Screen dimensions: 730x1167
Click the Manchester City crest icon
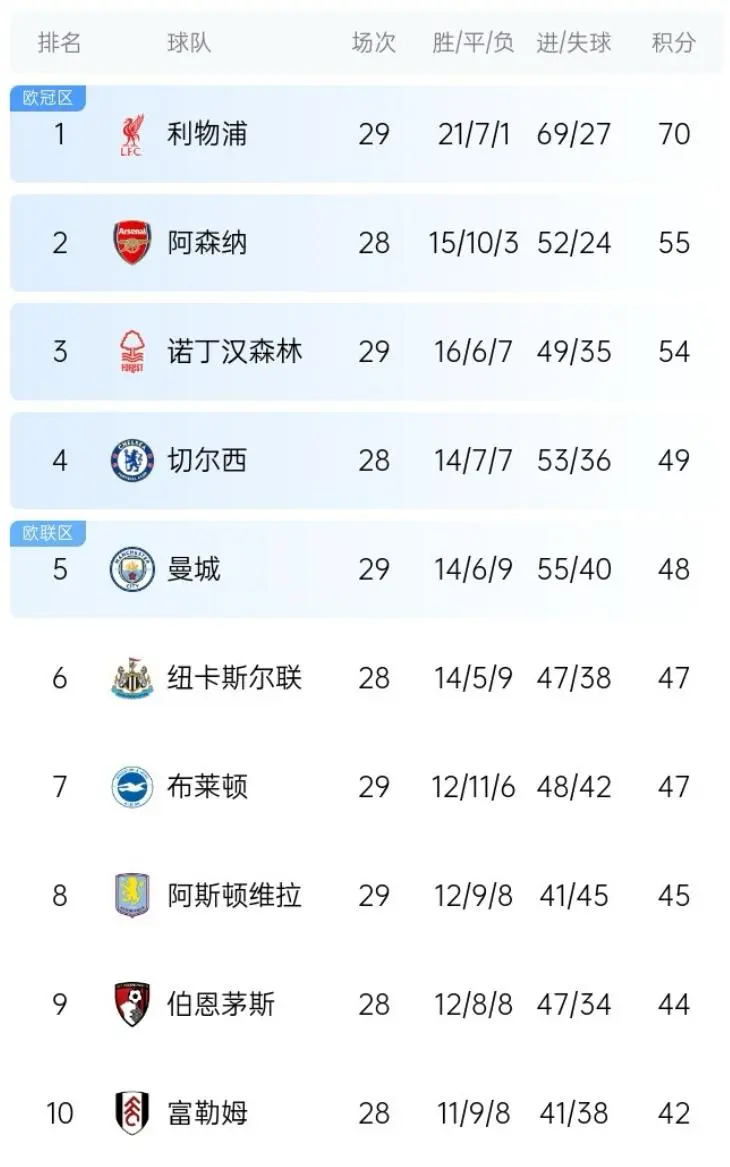132,569
